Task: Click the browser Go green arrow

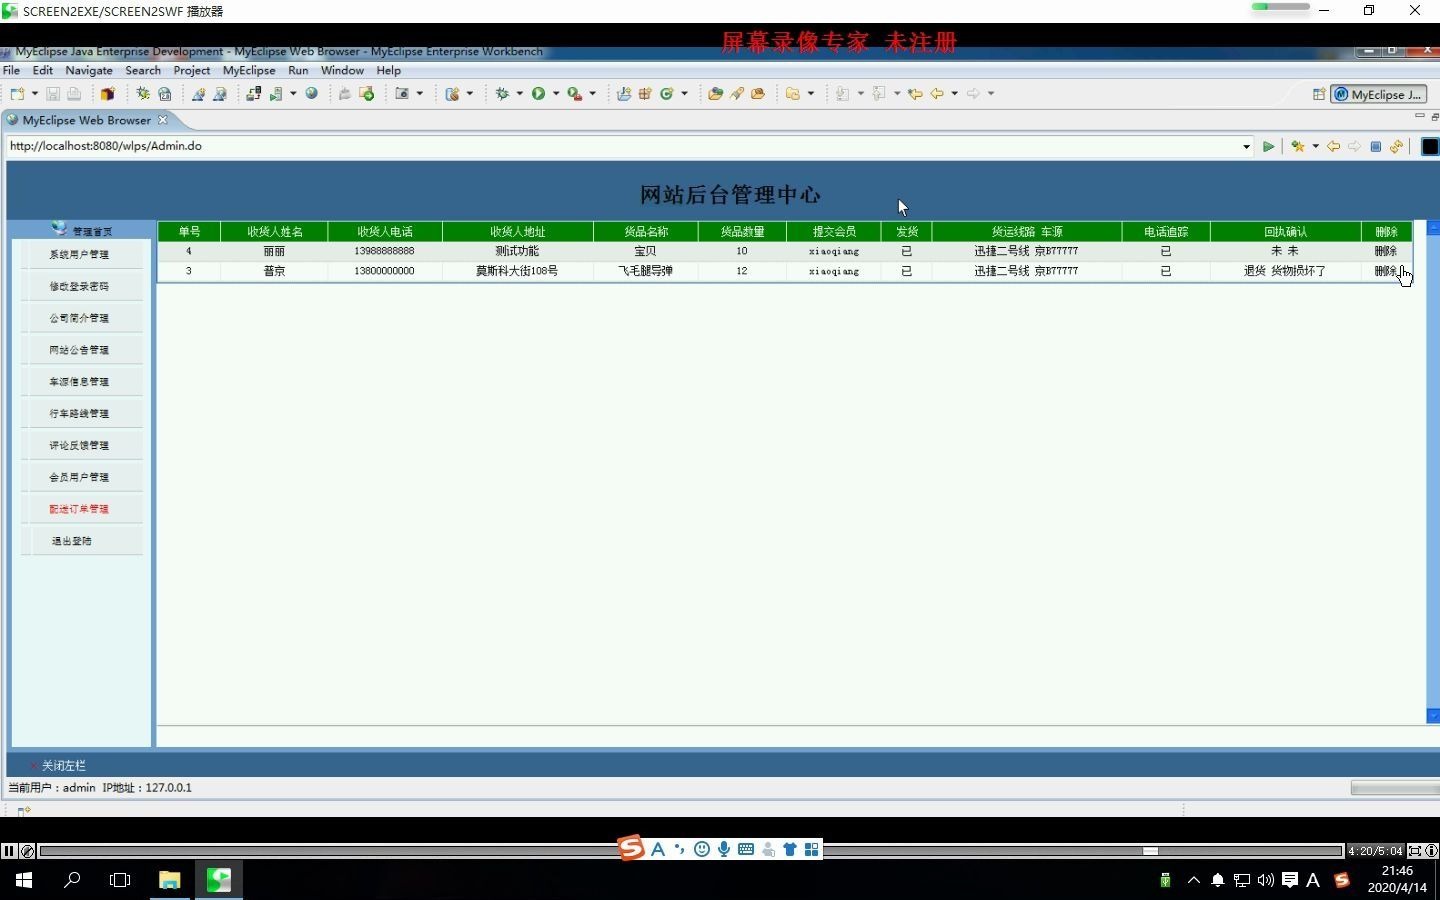Action: pyautogui.click(x=1268, y=146)
